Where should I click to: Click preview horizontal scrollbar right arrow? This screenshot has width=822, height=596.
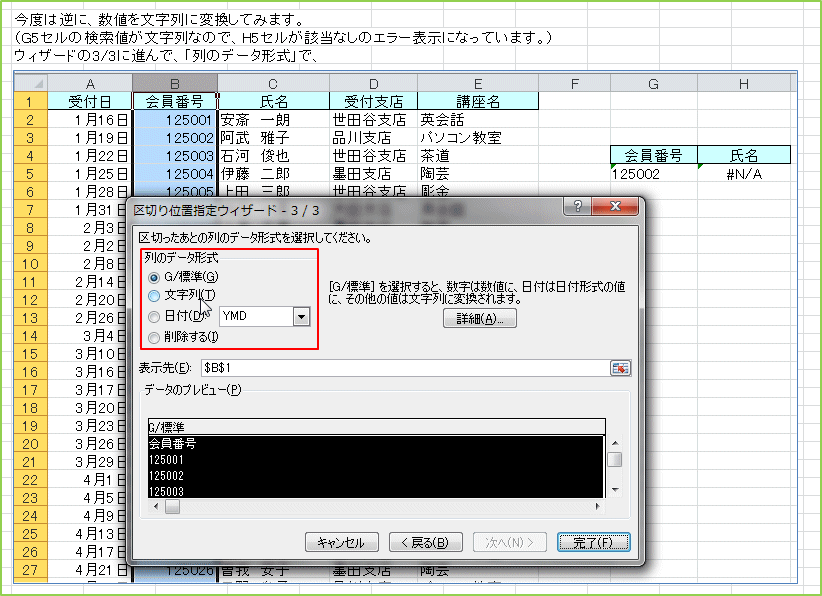click(598, 506)
